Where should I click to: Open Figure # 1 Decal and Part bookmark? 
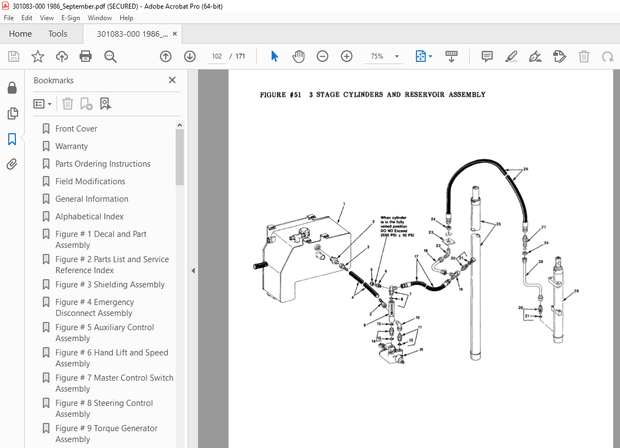101,239
